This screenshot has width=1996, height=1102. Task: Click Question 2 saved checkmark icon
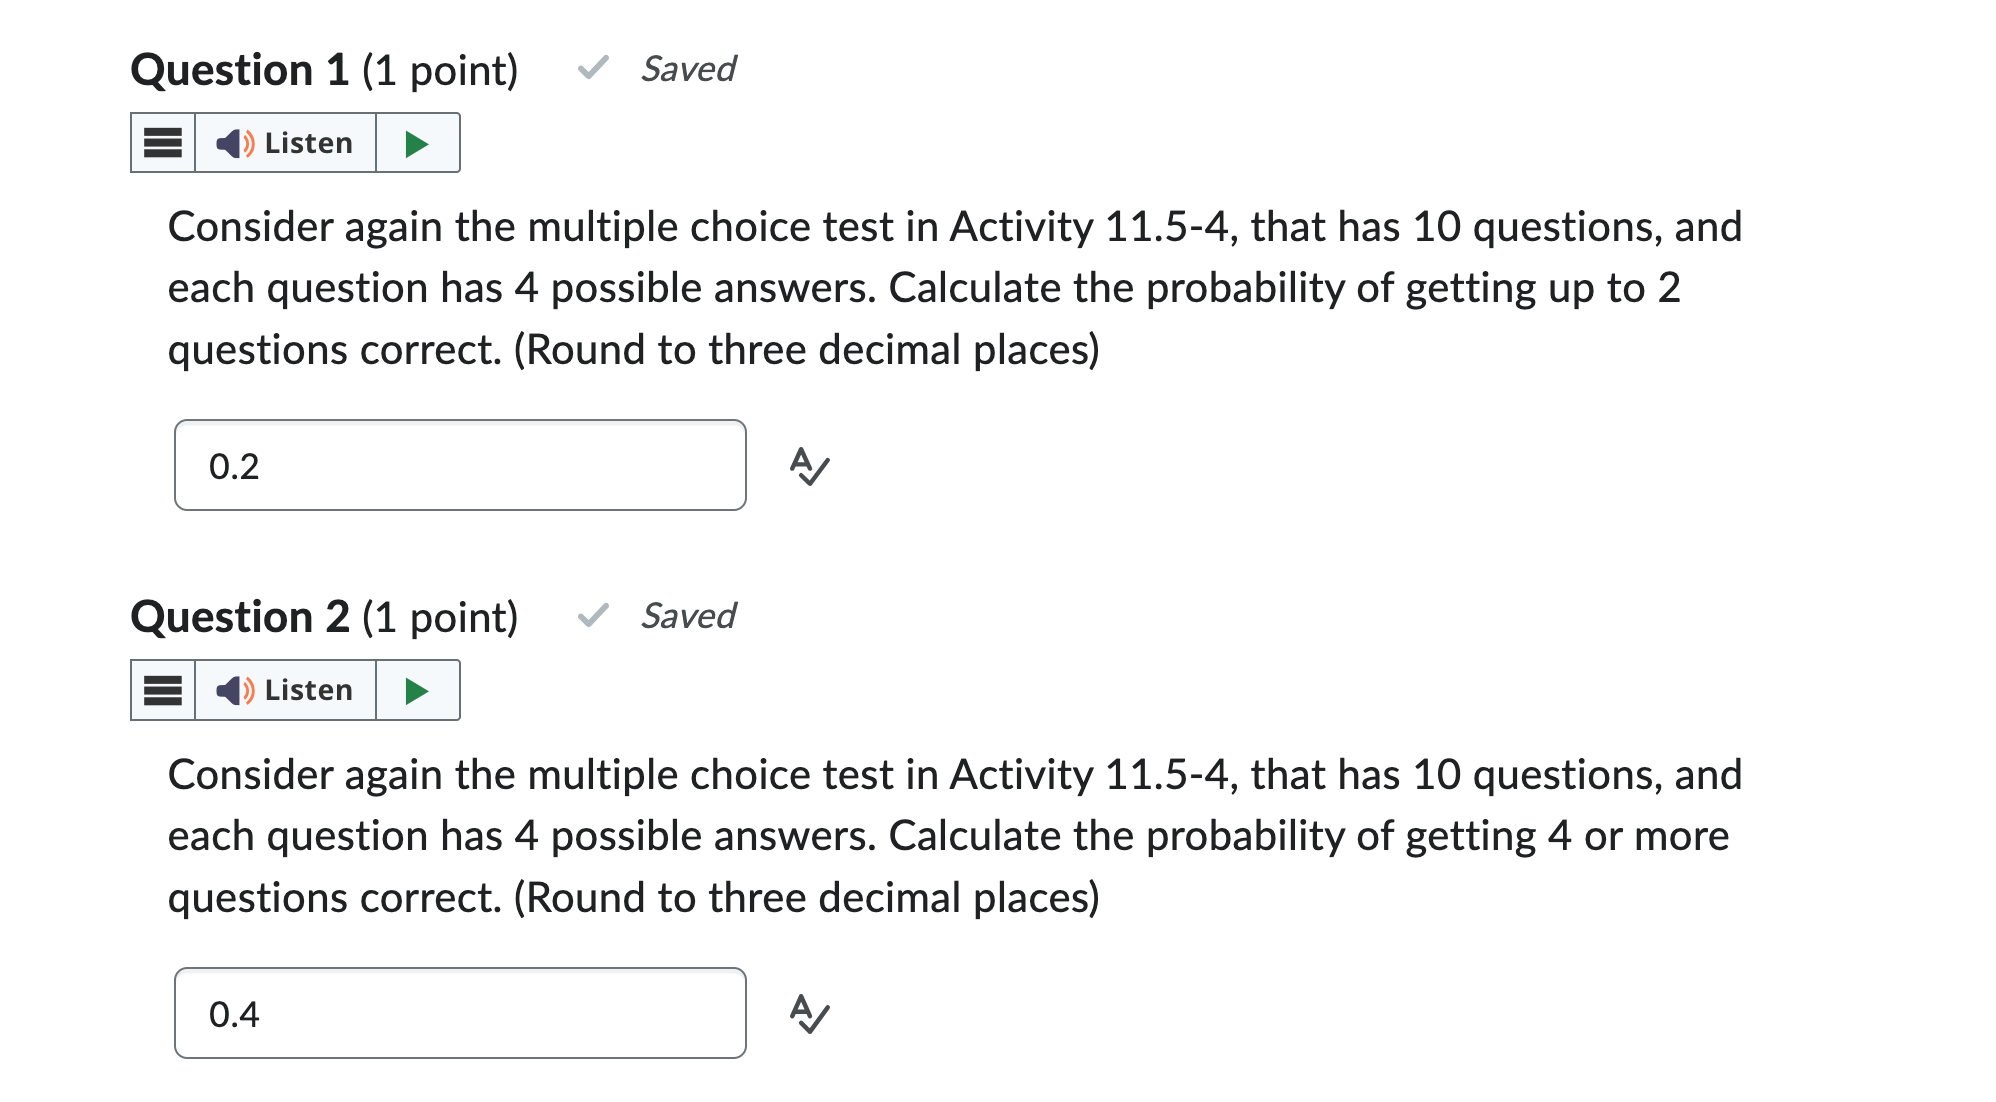point(593,615)
